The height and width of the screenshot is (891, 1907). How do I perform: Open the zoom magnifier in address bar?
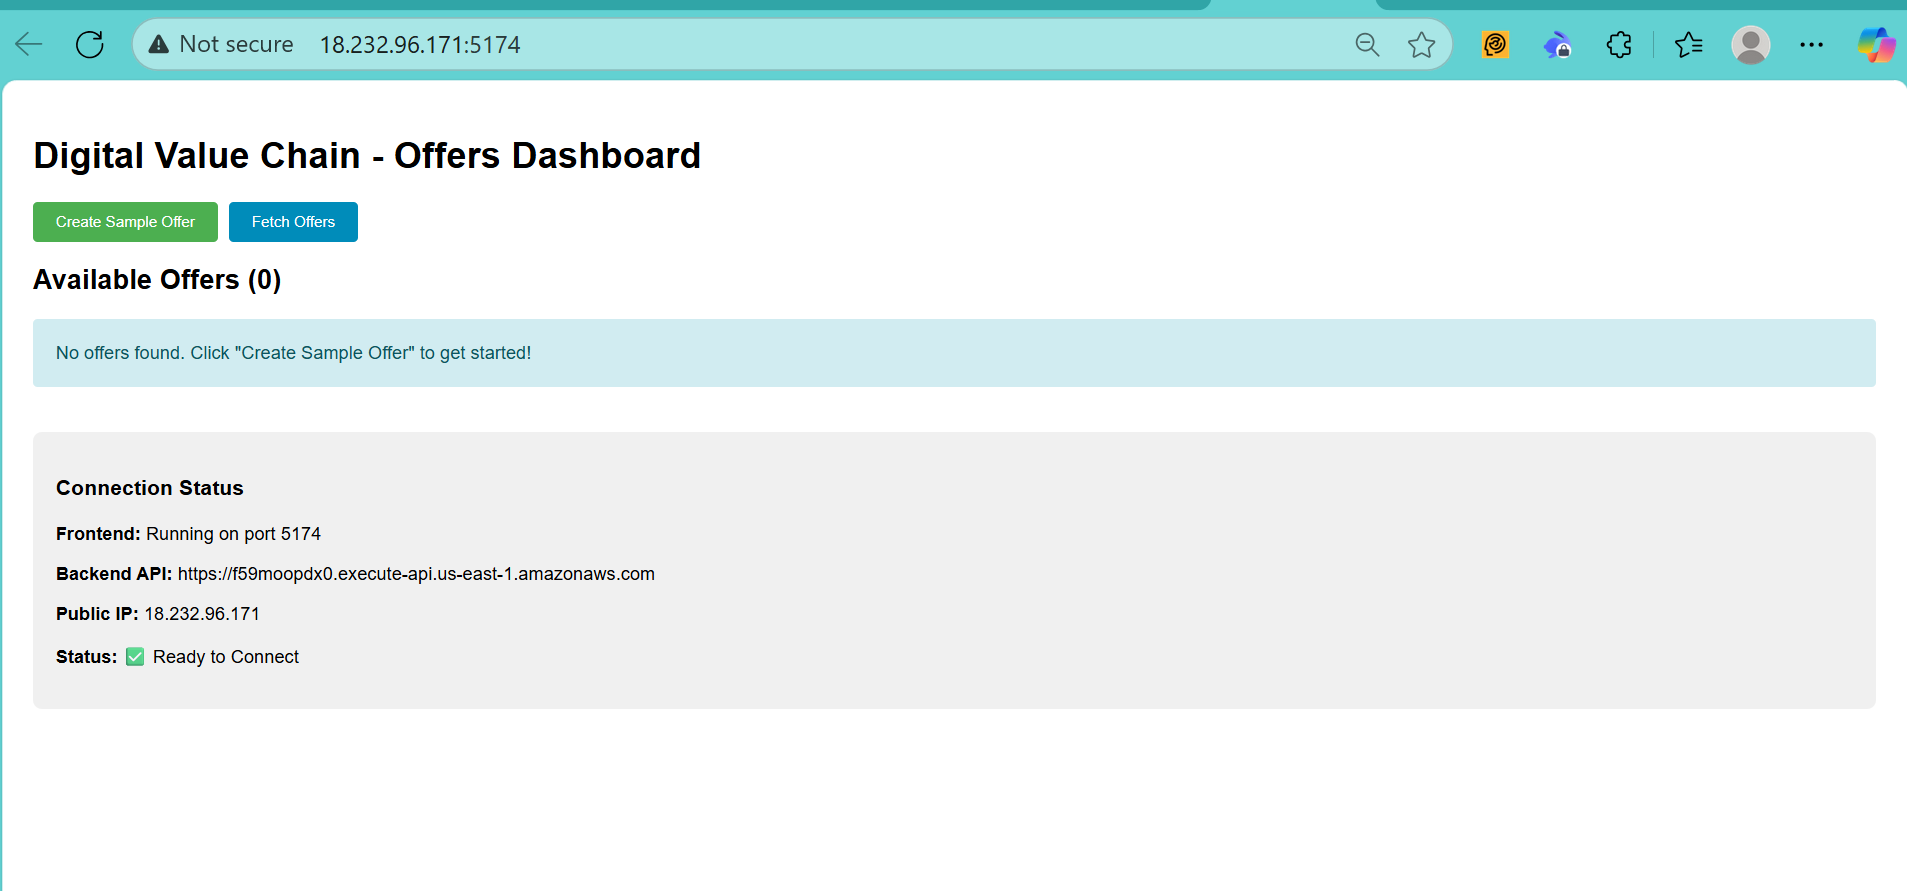1367,44
